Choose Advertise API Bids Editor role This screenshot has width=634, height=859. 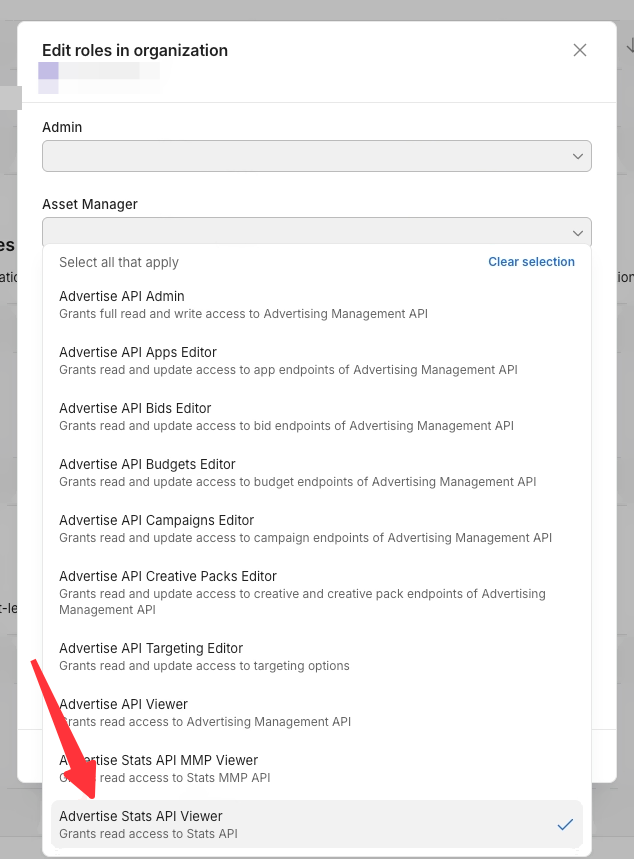coord(317,416)
